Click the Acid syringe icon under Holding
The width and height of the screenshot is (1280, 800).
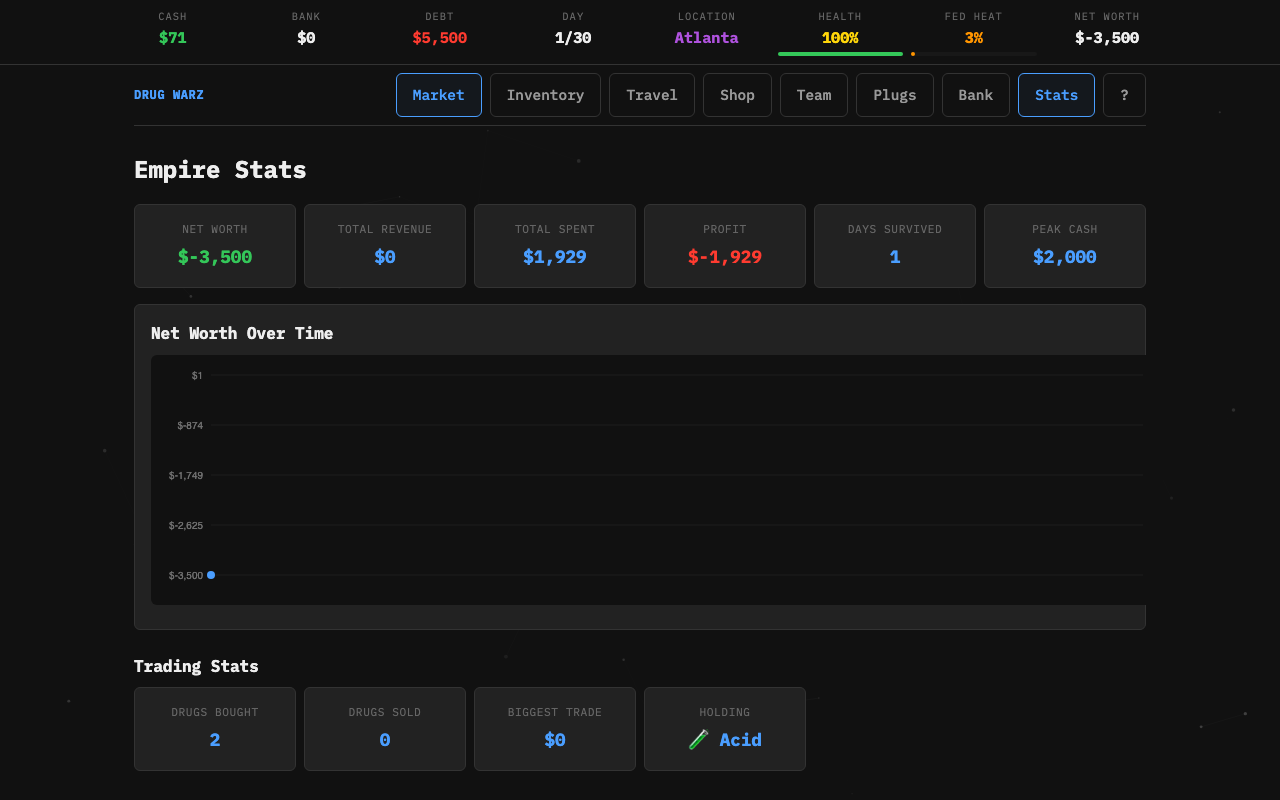tap(699, 739)
